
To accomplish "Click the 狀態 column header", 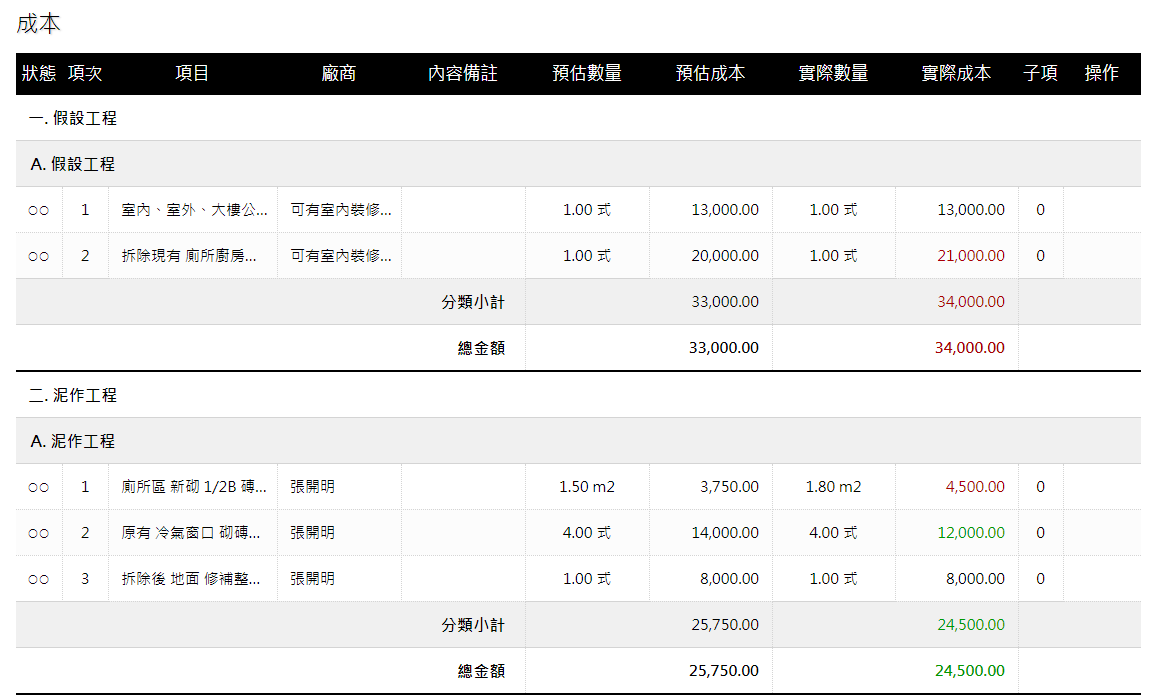I will pyautogui.click(x=39, y=73).
